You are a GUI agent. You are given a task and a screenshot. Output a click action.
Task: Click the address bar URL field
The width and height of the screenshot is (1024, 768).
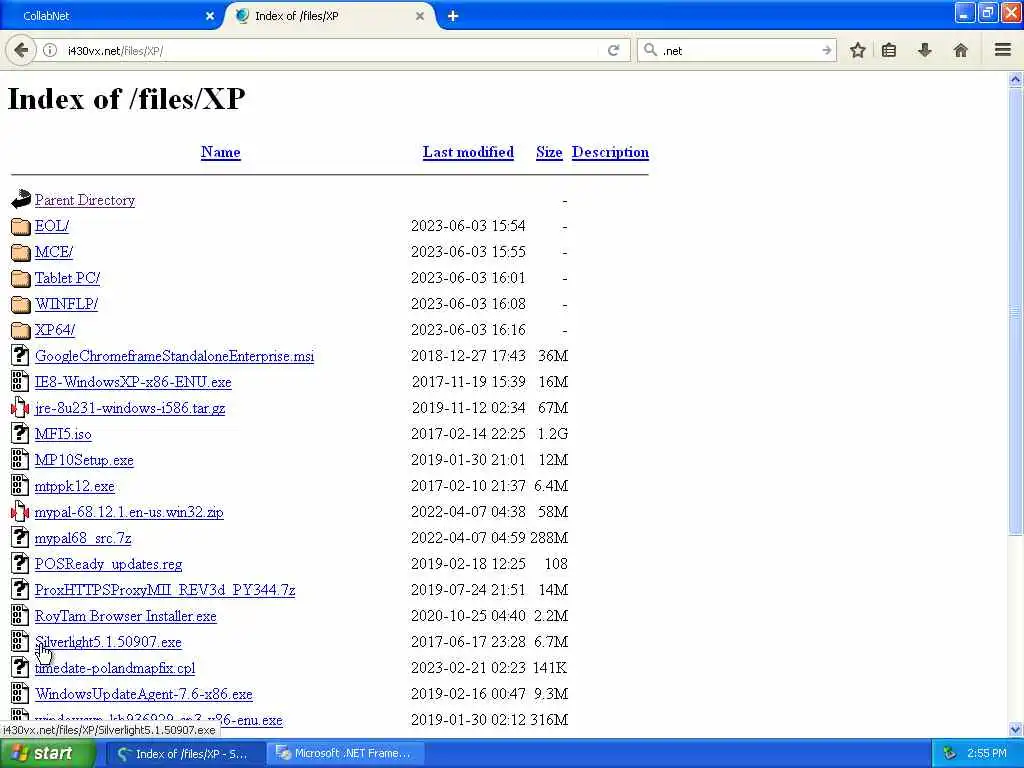pos(330,50)
